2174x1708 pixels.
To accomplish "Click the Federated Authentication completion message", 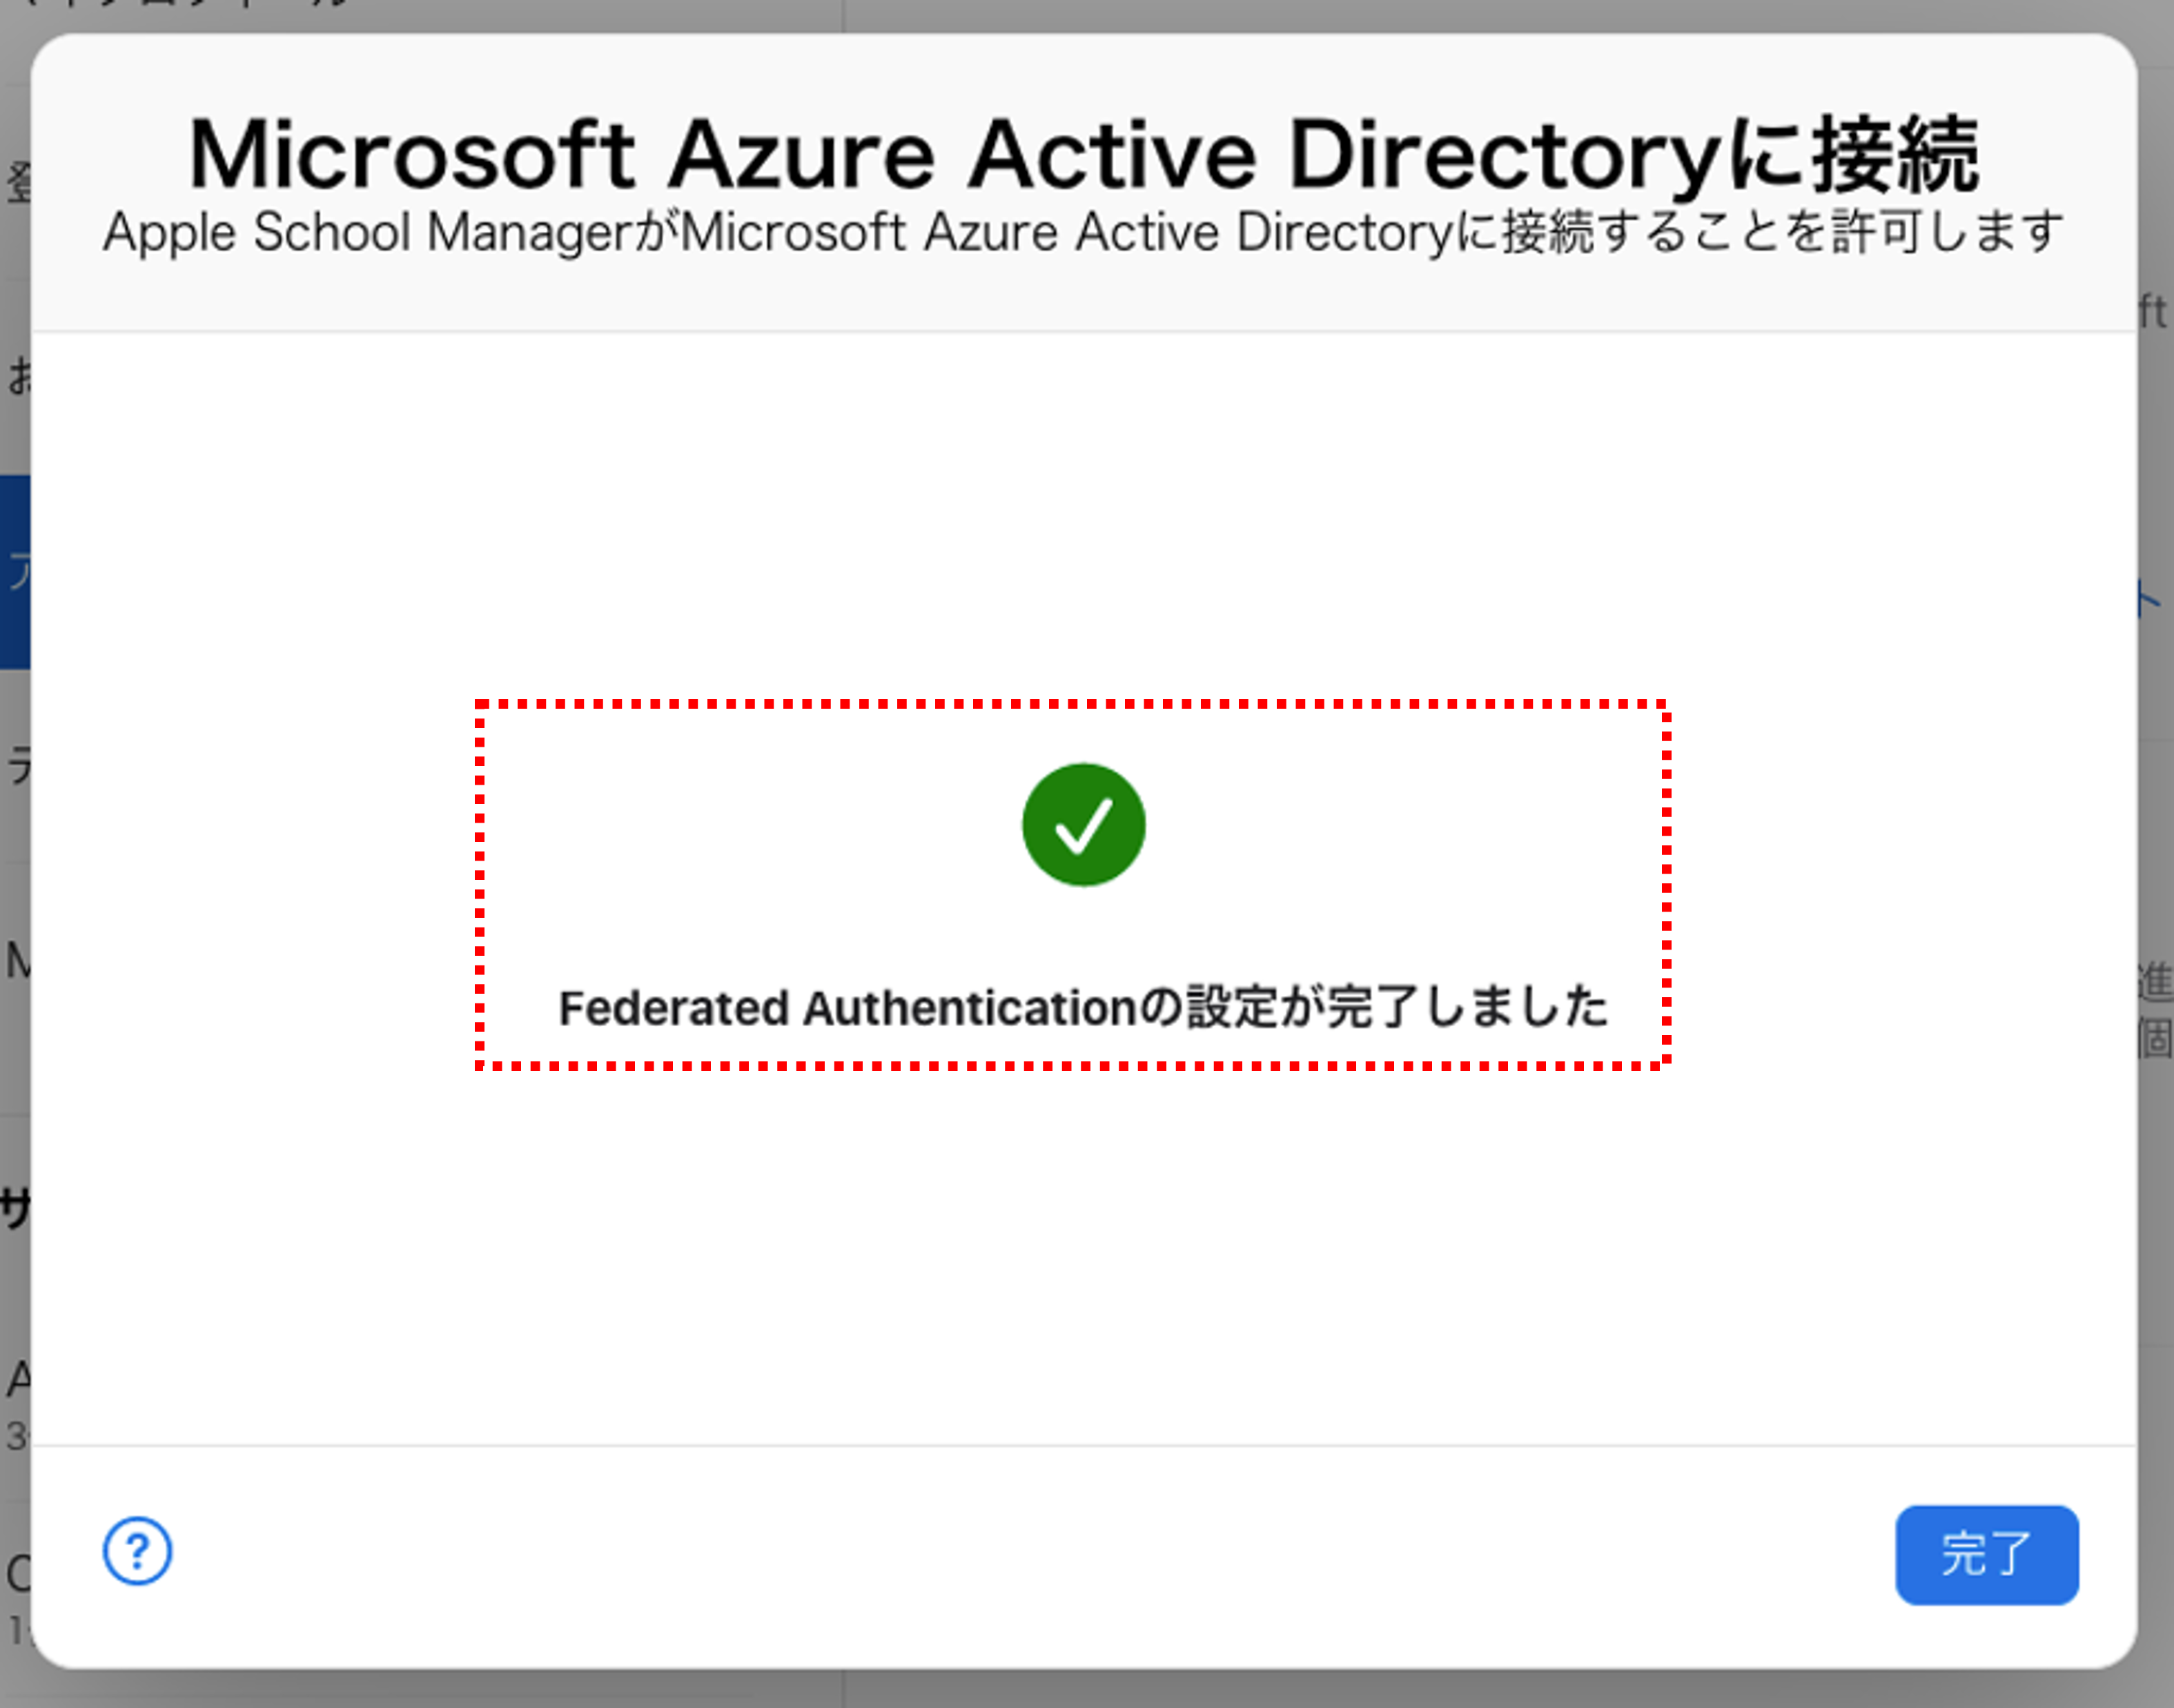I will [1083, 1006].
